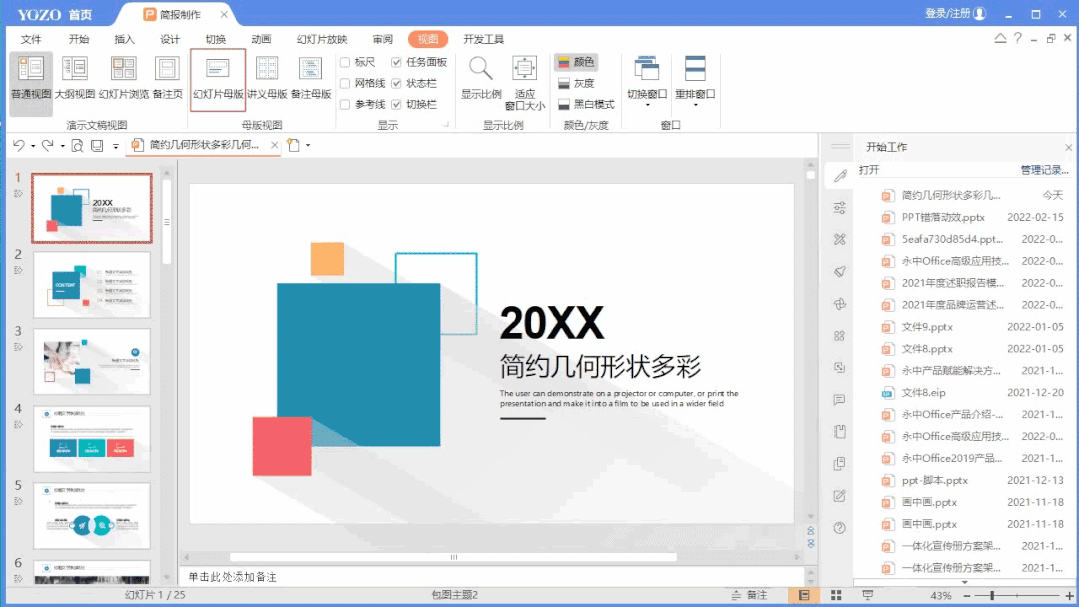1079x607 pixels.
Task: Click the save icon in quick toolbar
Action: [97, 145]
